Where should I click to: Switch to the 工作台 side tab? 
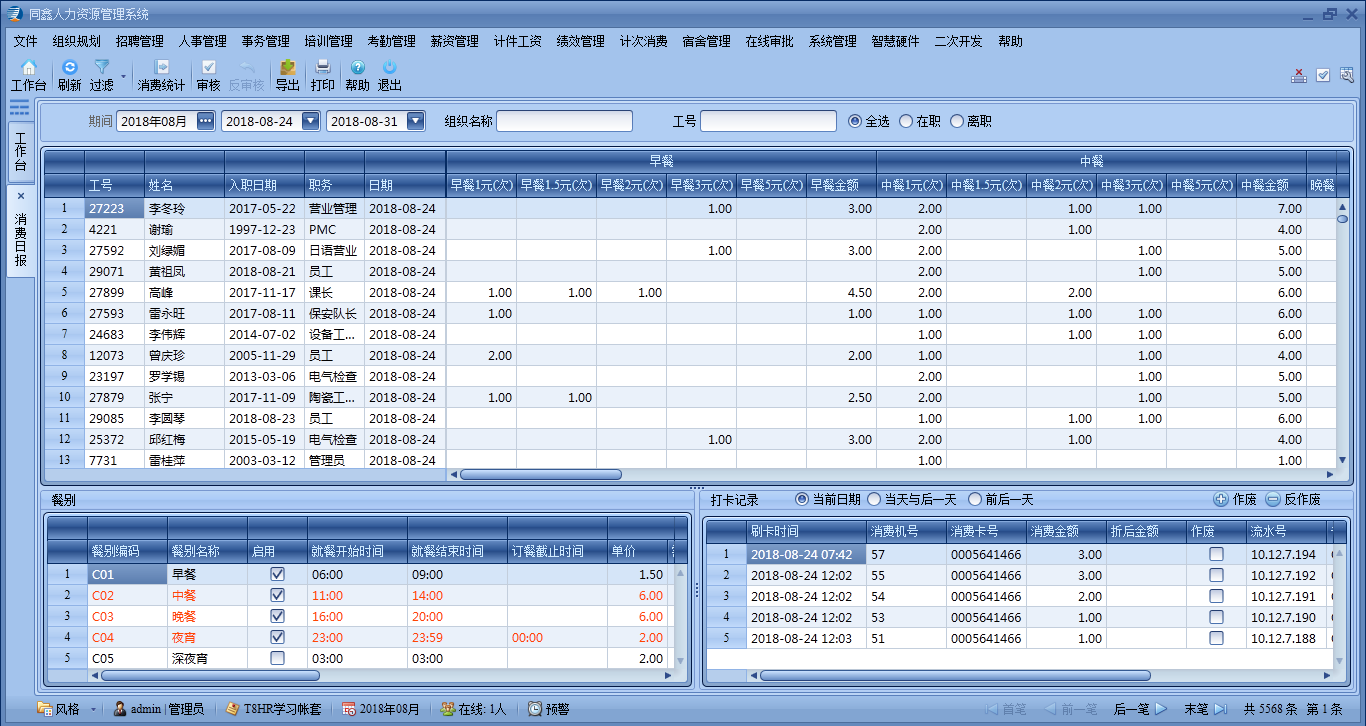[x=20, y=151]
